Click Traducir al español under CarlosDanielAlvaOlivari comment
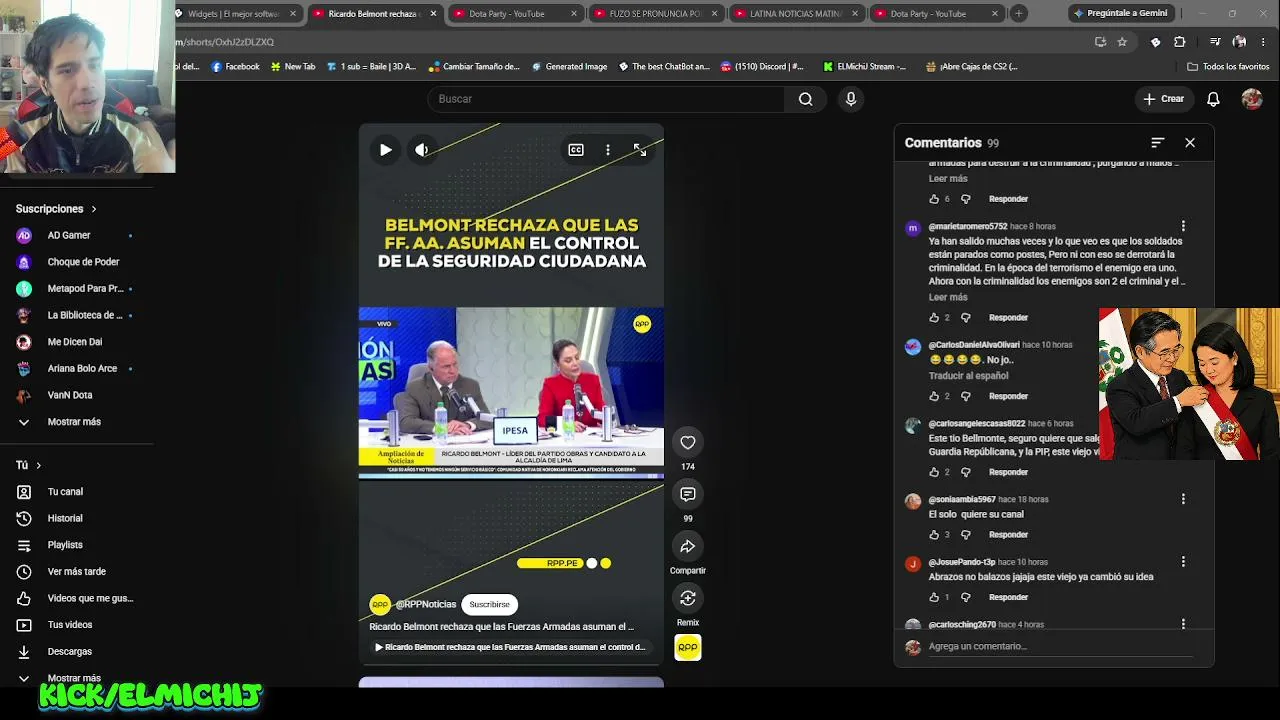 pyautogui.click(x=968, y=376)
